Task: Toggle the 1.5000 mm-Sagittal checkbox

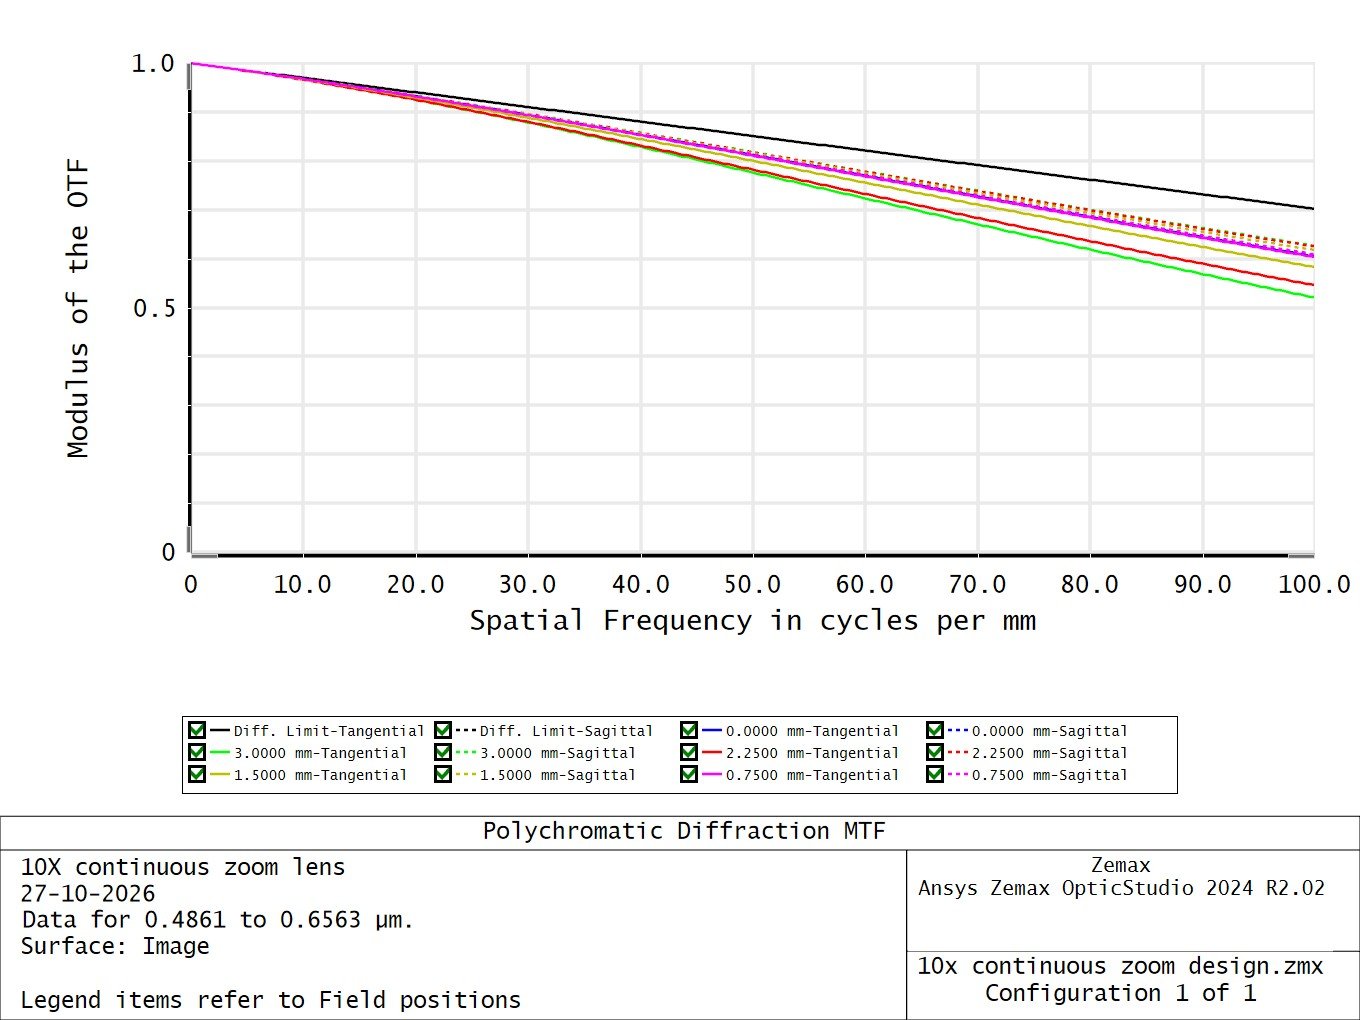Action: coord(443,775)
